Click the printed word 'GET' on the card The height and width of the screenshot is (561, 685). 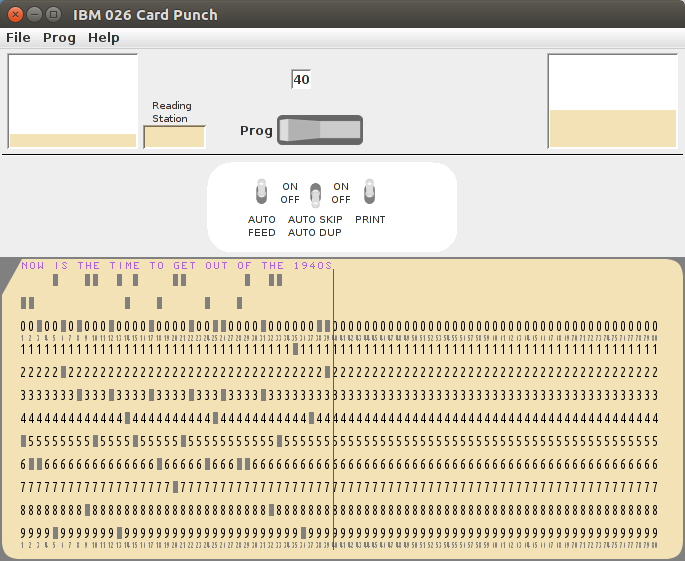coord(184,266)
